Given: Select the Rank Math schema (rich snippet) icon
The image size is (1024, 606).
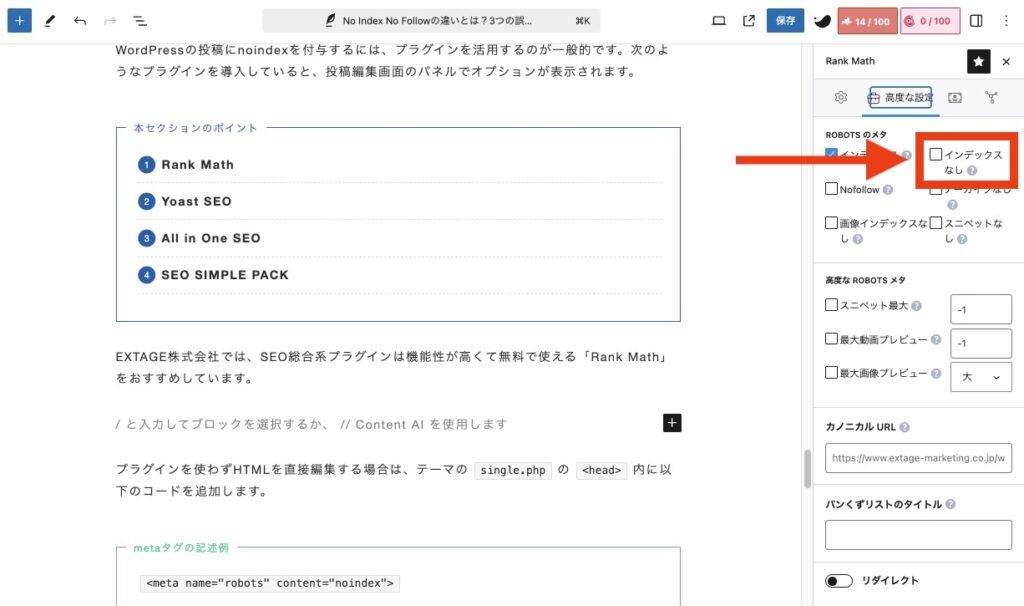Looking at the screenshot, I should point(953,97).
